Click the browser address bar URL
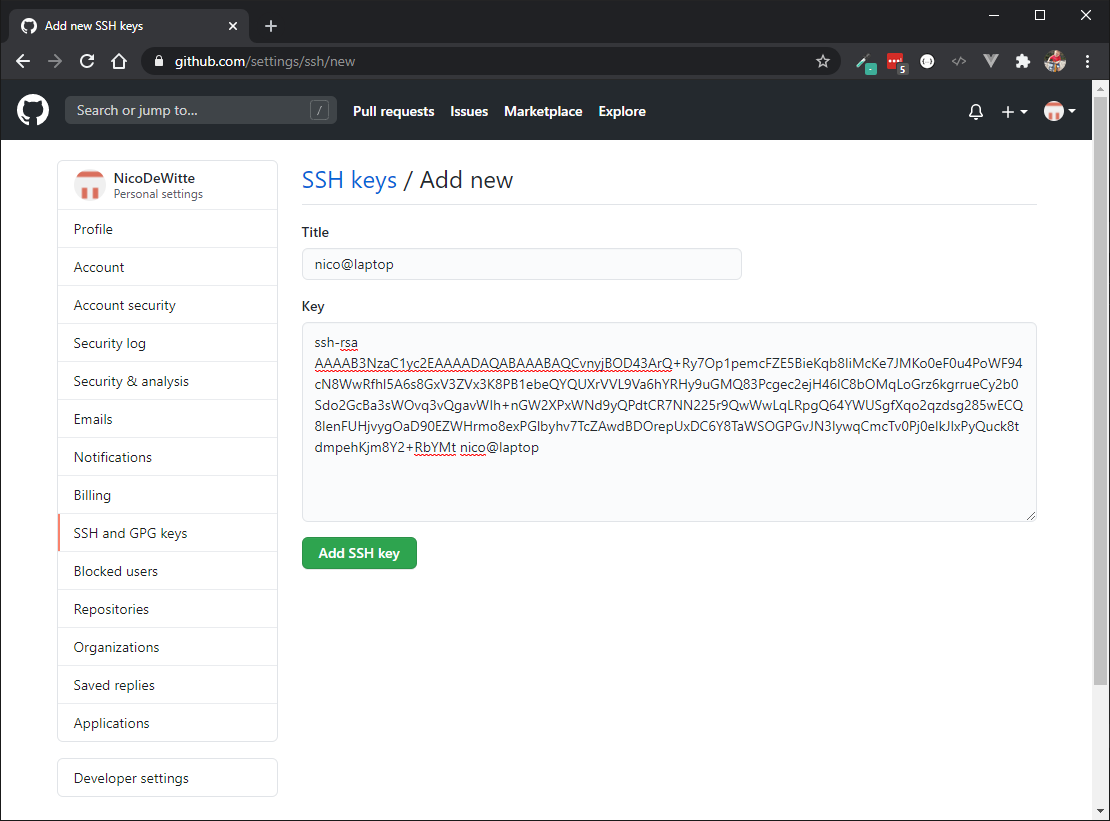The width and height of the screenshot is (1110, 821). [x=265, y=62]
